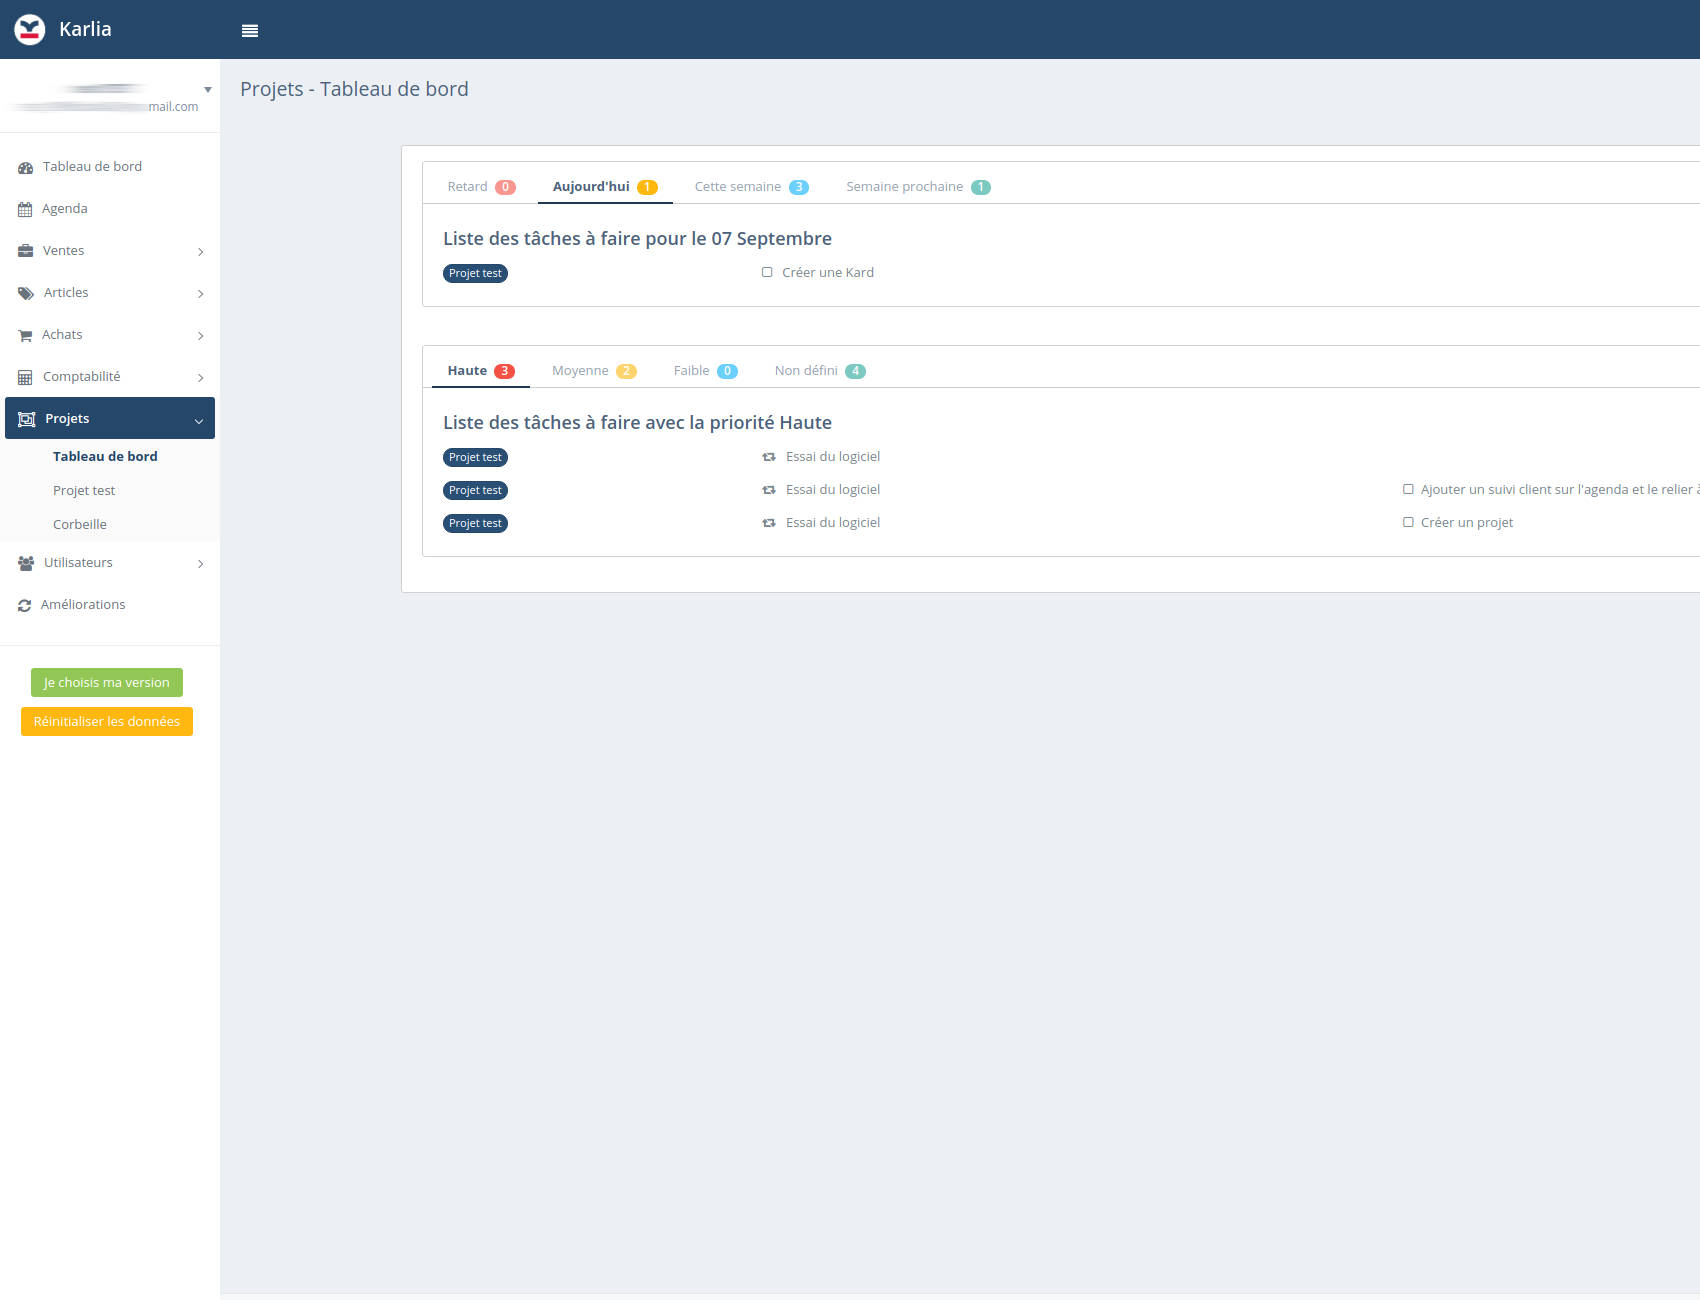Expand the Articles submenu chevron
The image size is (1700, 1300).
pyautogui.click(x=201, y=294)
